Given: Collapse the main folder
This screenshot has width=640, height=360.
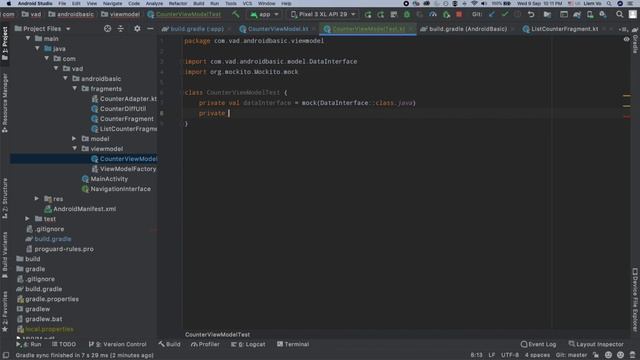Looking at the screenshot, I should (28, 38).
